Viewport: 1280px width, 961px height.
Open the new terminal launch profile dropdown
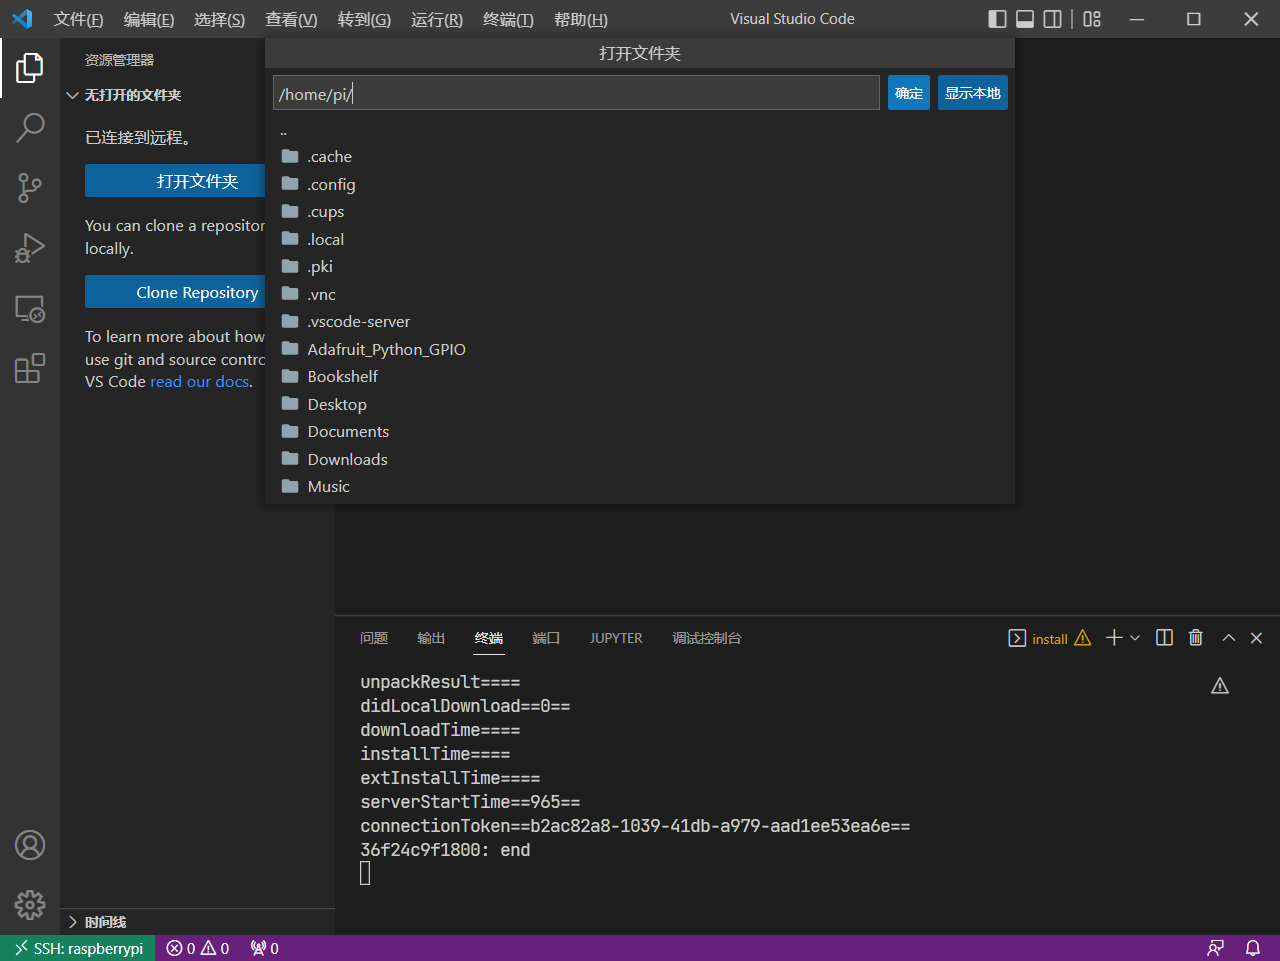pos(1135,638)
